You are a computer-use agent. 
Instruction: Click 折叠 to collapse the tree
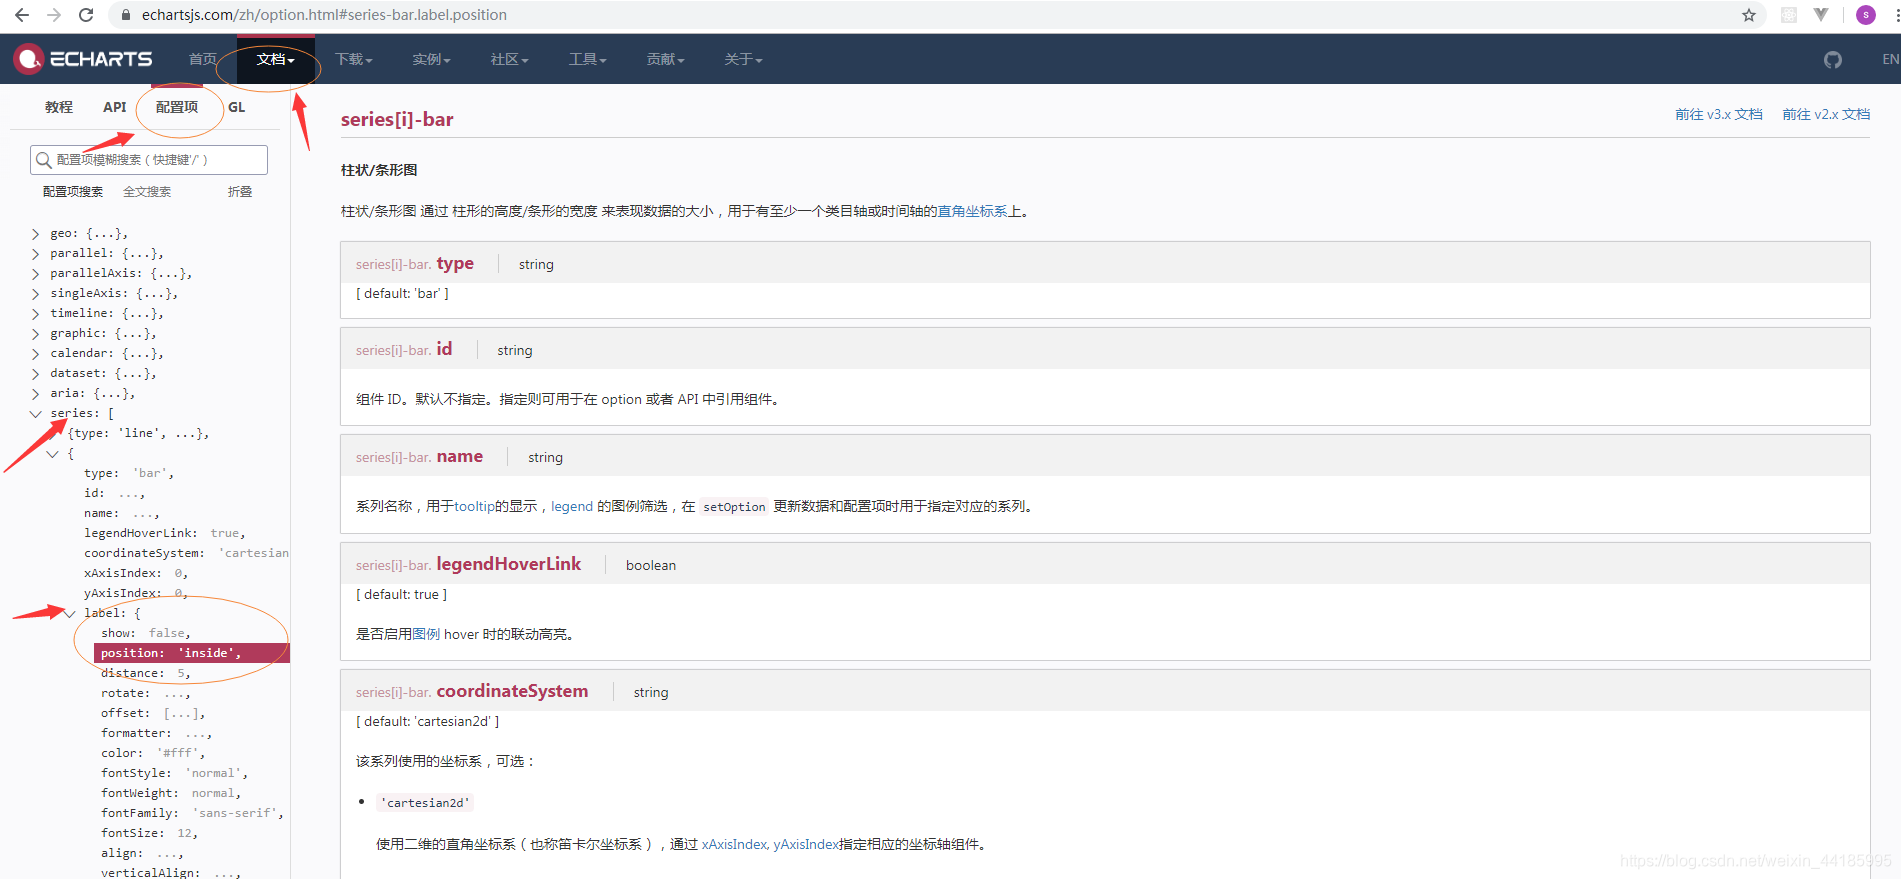240,192
